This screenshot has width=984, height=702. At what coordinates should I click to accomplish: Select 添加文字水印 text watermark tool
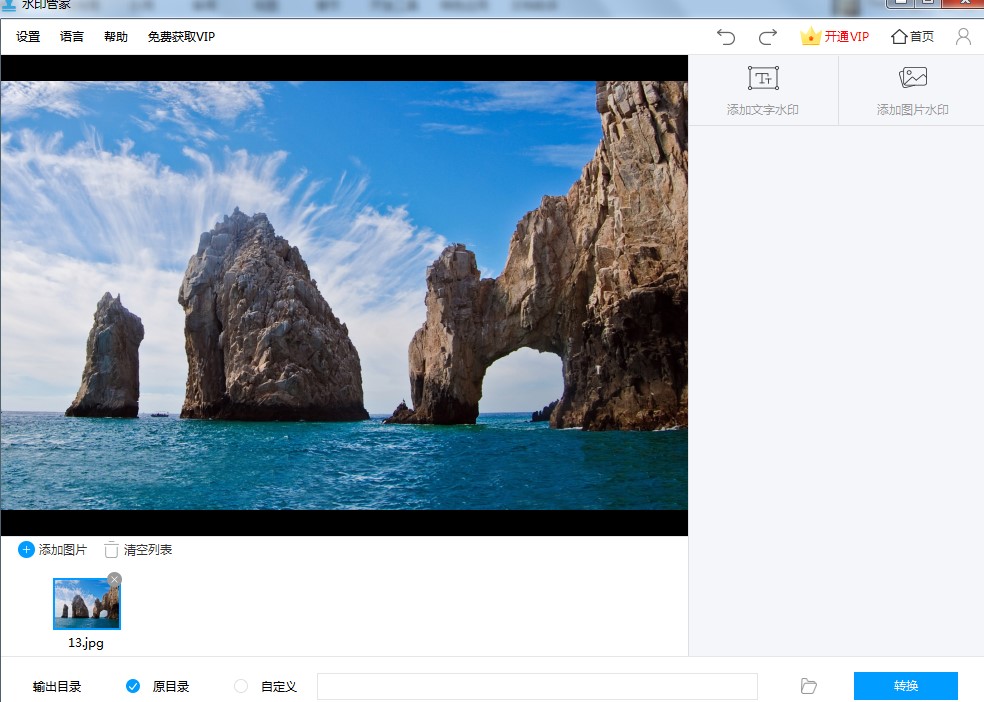[763, 91]
